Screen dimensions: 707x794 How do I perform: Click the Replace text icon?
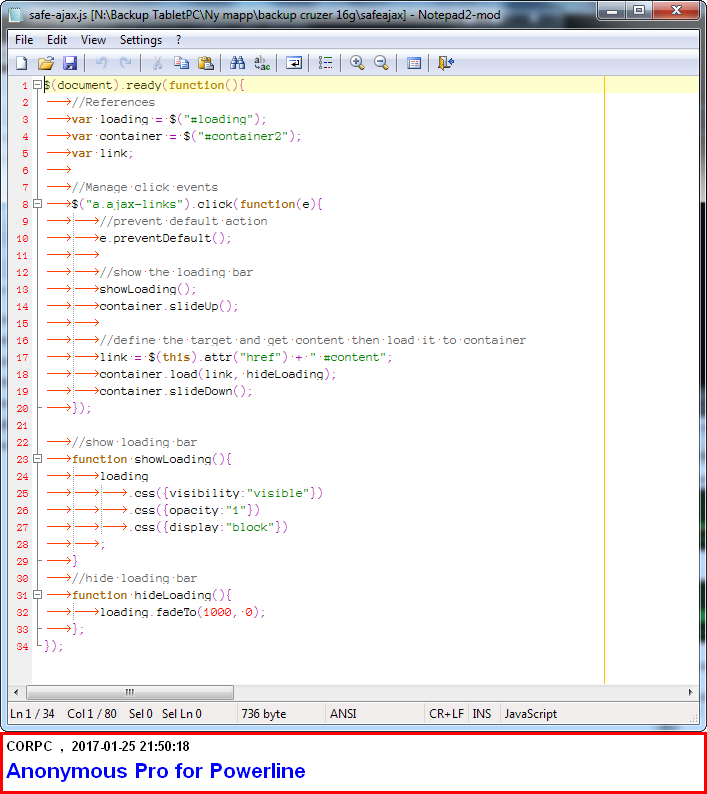(x=262, y=63)
